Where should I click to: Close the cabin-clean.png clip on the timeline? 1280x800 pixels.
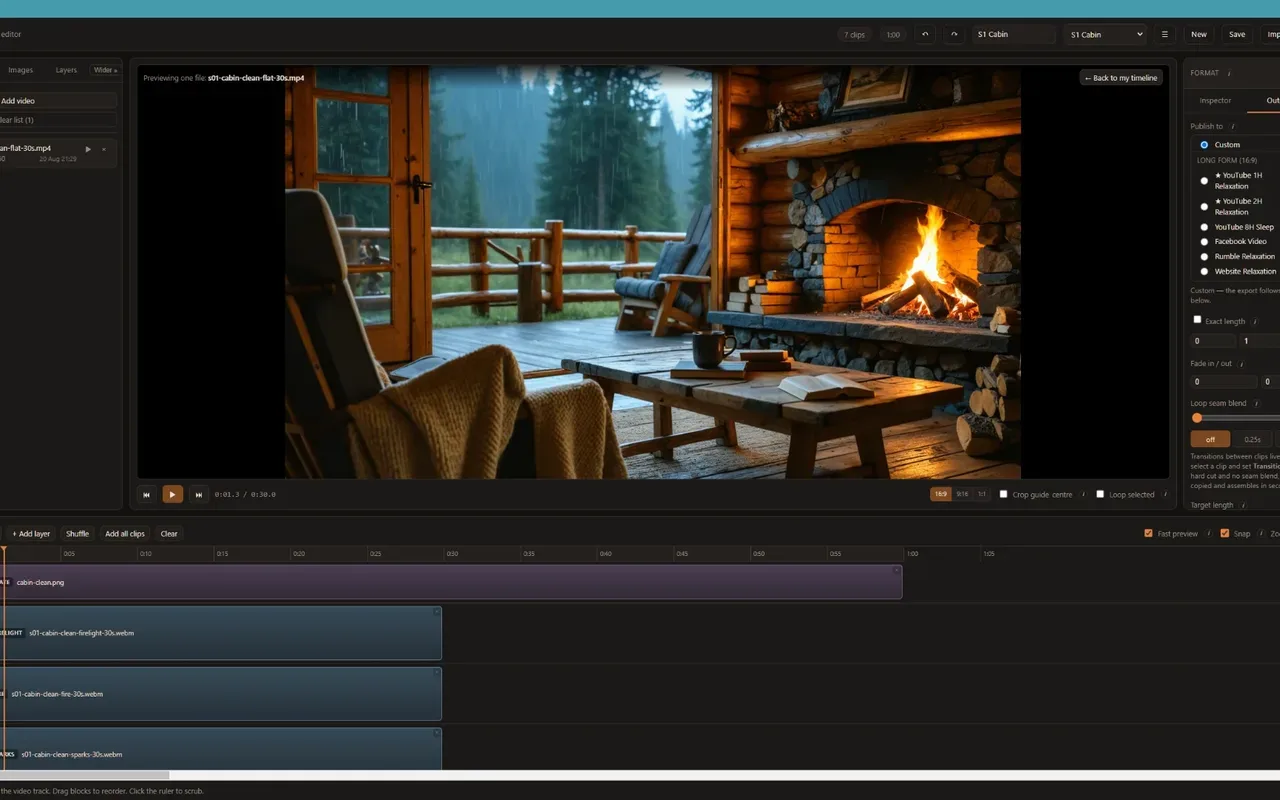(x=897, y=570)
